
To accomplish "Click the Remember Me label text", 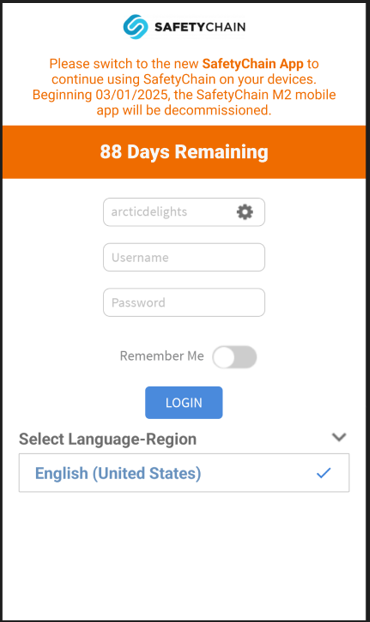I will [x=162, y=356].
